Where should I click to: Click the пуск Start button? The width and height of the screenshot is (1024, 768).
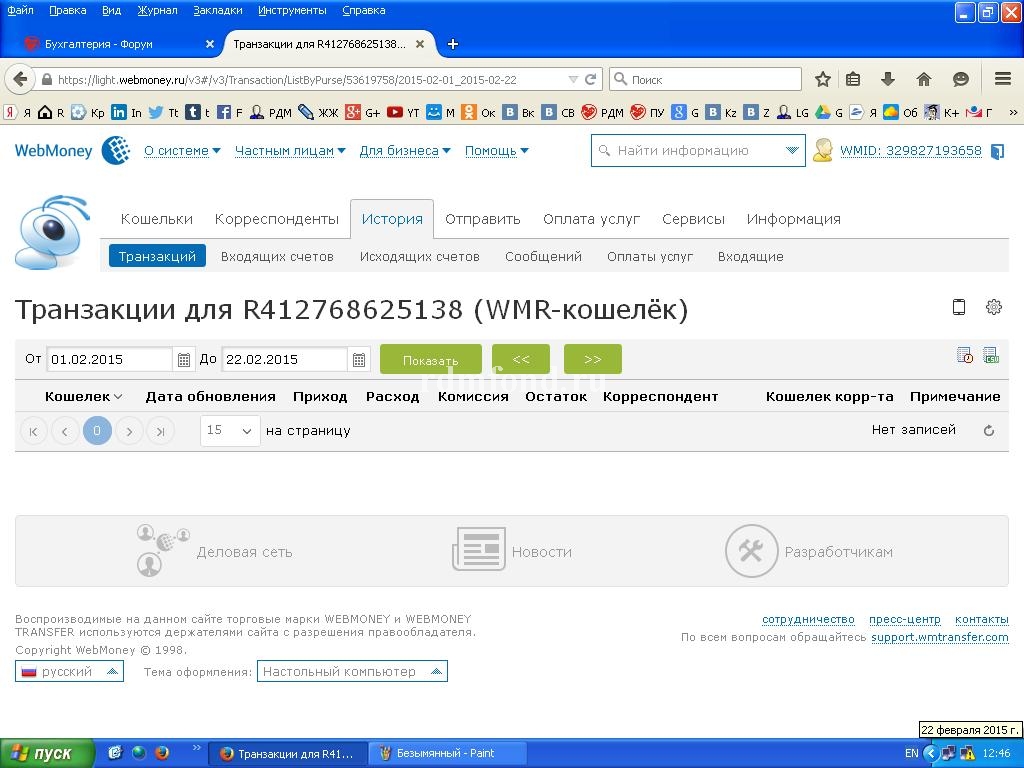pyautogui.click(x=47, y=754)
